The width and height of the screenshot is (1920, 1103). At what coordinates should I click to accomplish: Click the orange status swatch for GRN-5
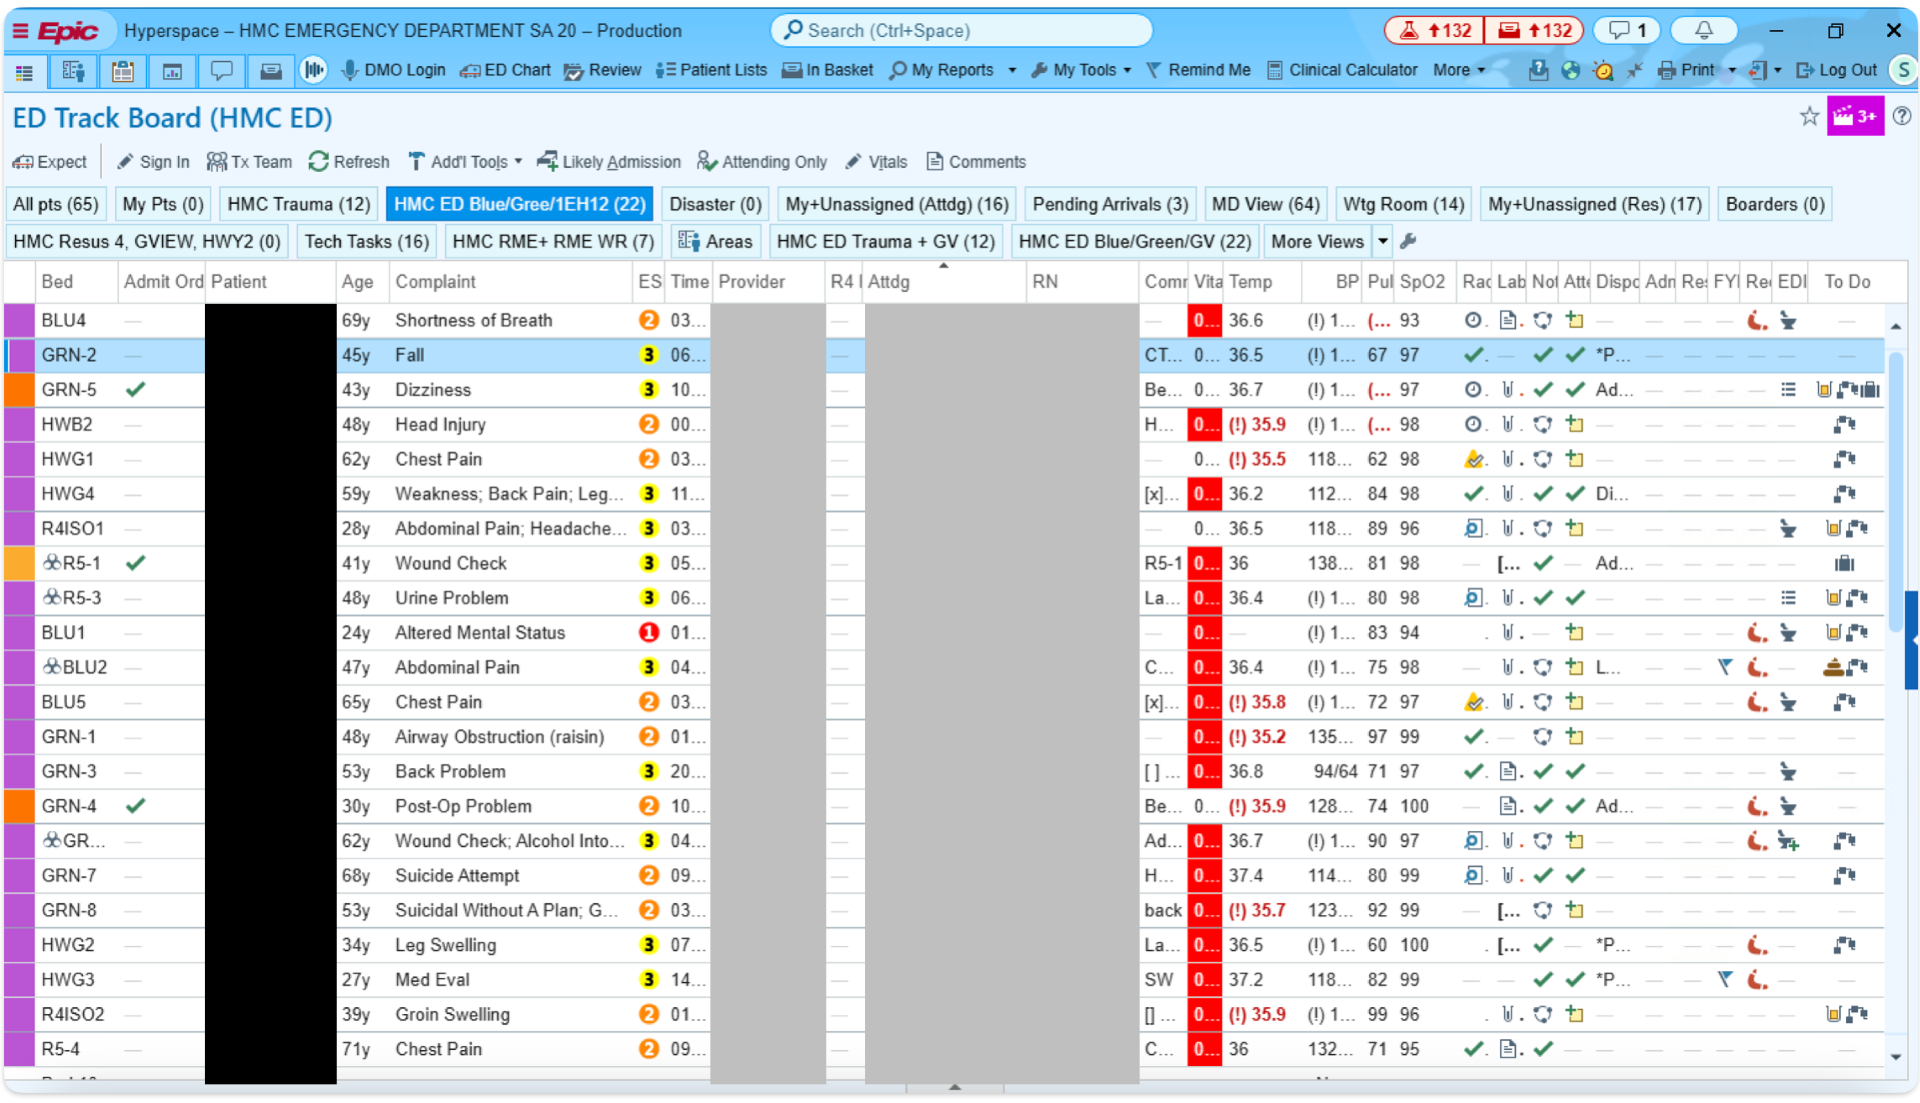click(x=19, y=390)
